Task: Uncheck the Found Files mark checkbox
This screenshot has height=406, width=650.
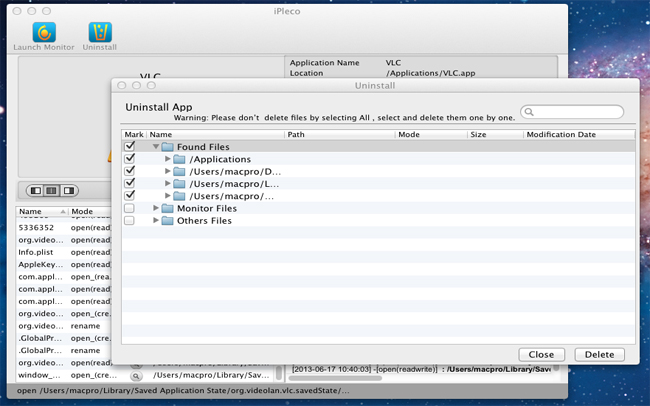Action: click(129, 147)
